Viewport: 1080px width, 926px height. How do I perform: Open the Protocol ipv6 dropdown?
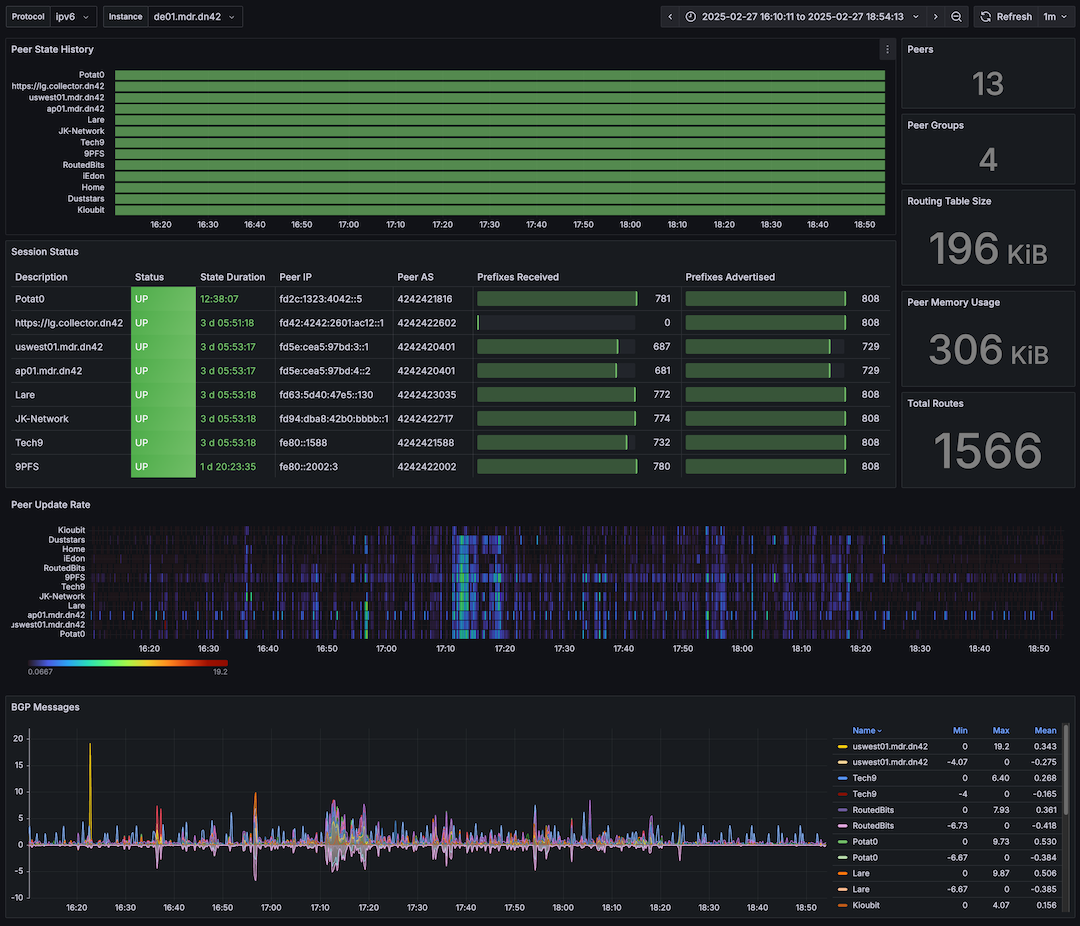point(74,17)
